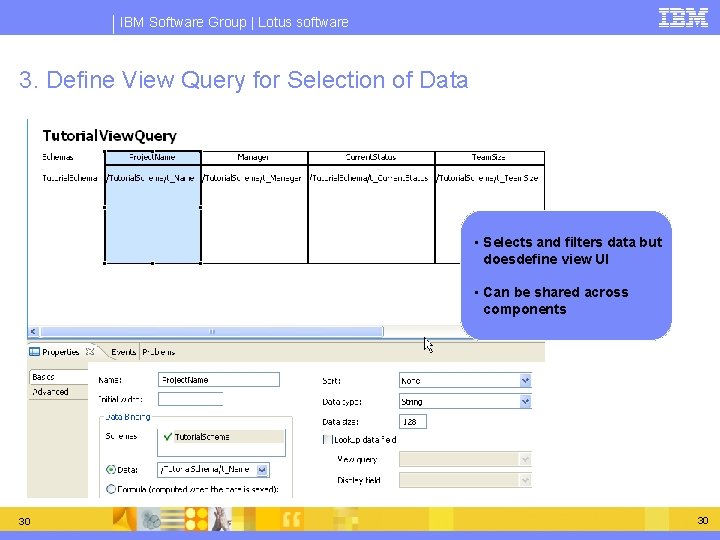
Task: Switch to the Problems tab
Action: pyautogui.click(x=158, y=352)
